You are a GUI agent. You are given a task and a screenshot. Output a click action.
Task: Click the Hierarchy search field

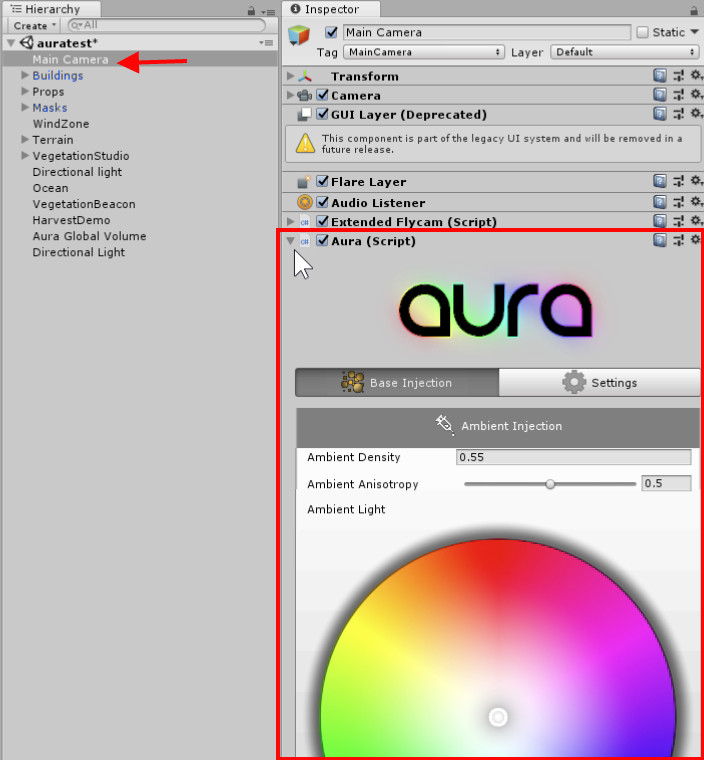tap(167, 25)
